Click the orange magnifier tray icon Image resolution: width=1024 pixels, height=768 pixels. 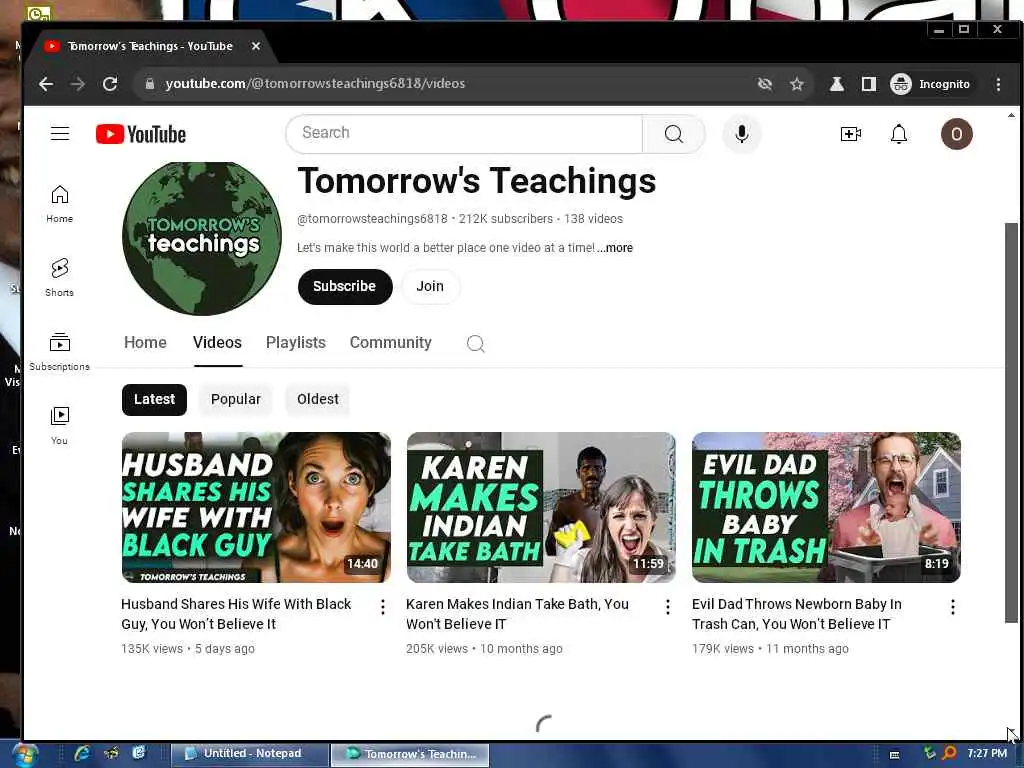coord(949,753)
